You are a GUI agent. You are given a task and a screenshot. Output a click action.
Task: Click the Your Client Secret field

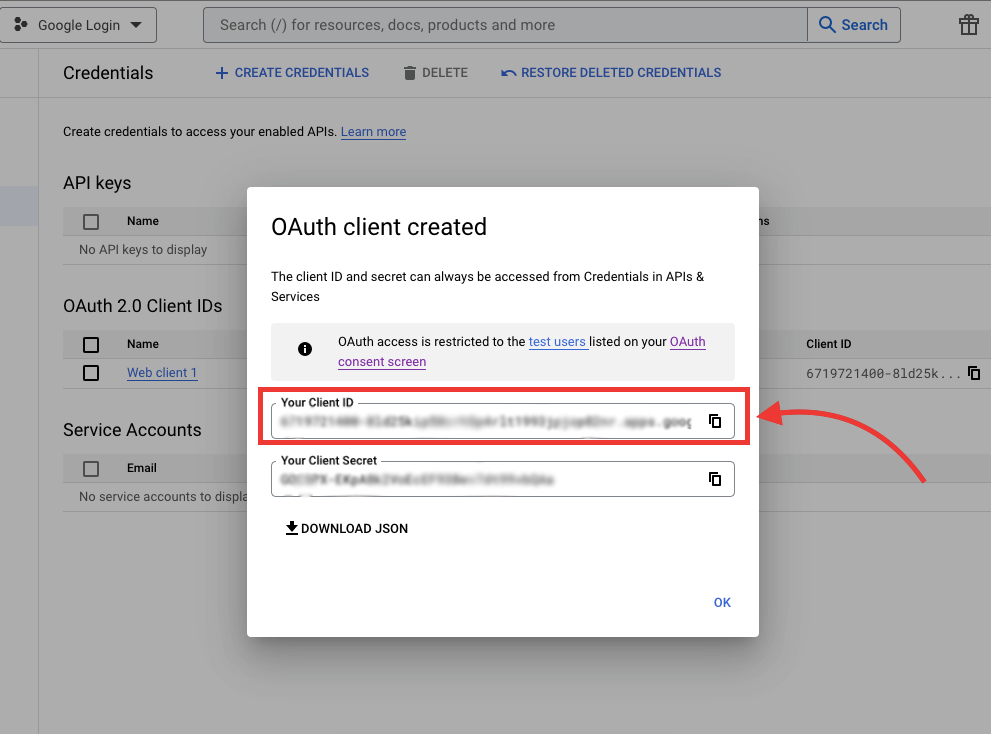pyautogui.click(x=502, y=479)
